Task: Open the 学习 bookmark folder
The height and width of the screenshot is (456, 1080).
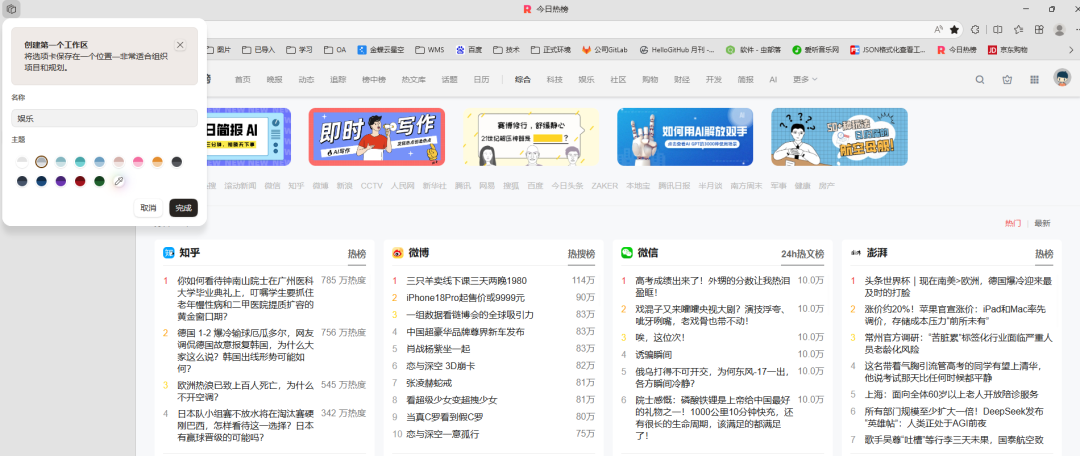Action: pos(300,50)
